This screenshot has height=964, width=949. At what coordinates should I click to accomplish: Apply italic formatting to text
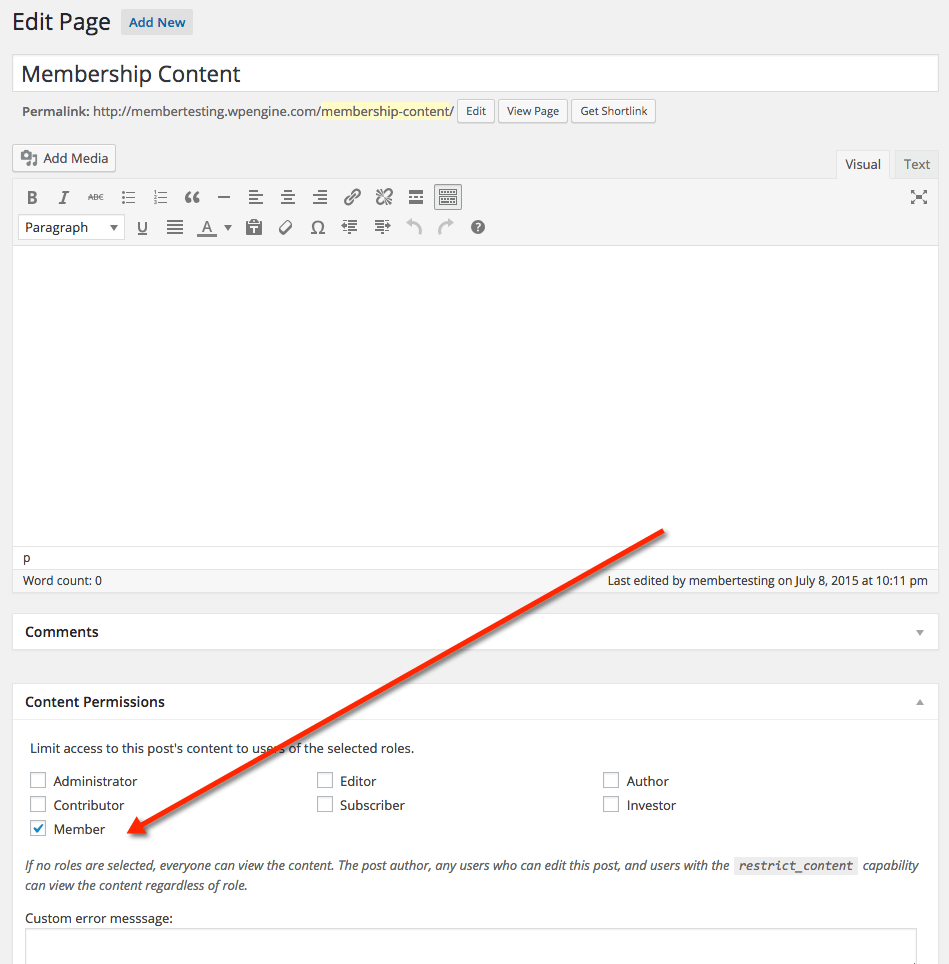pyautogui.click(x=64, y=197)
